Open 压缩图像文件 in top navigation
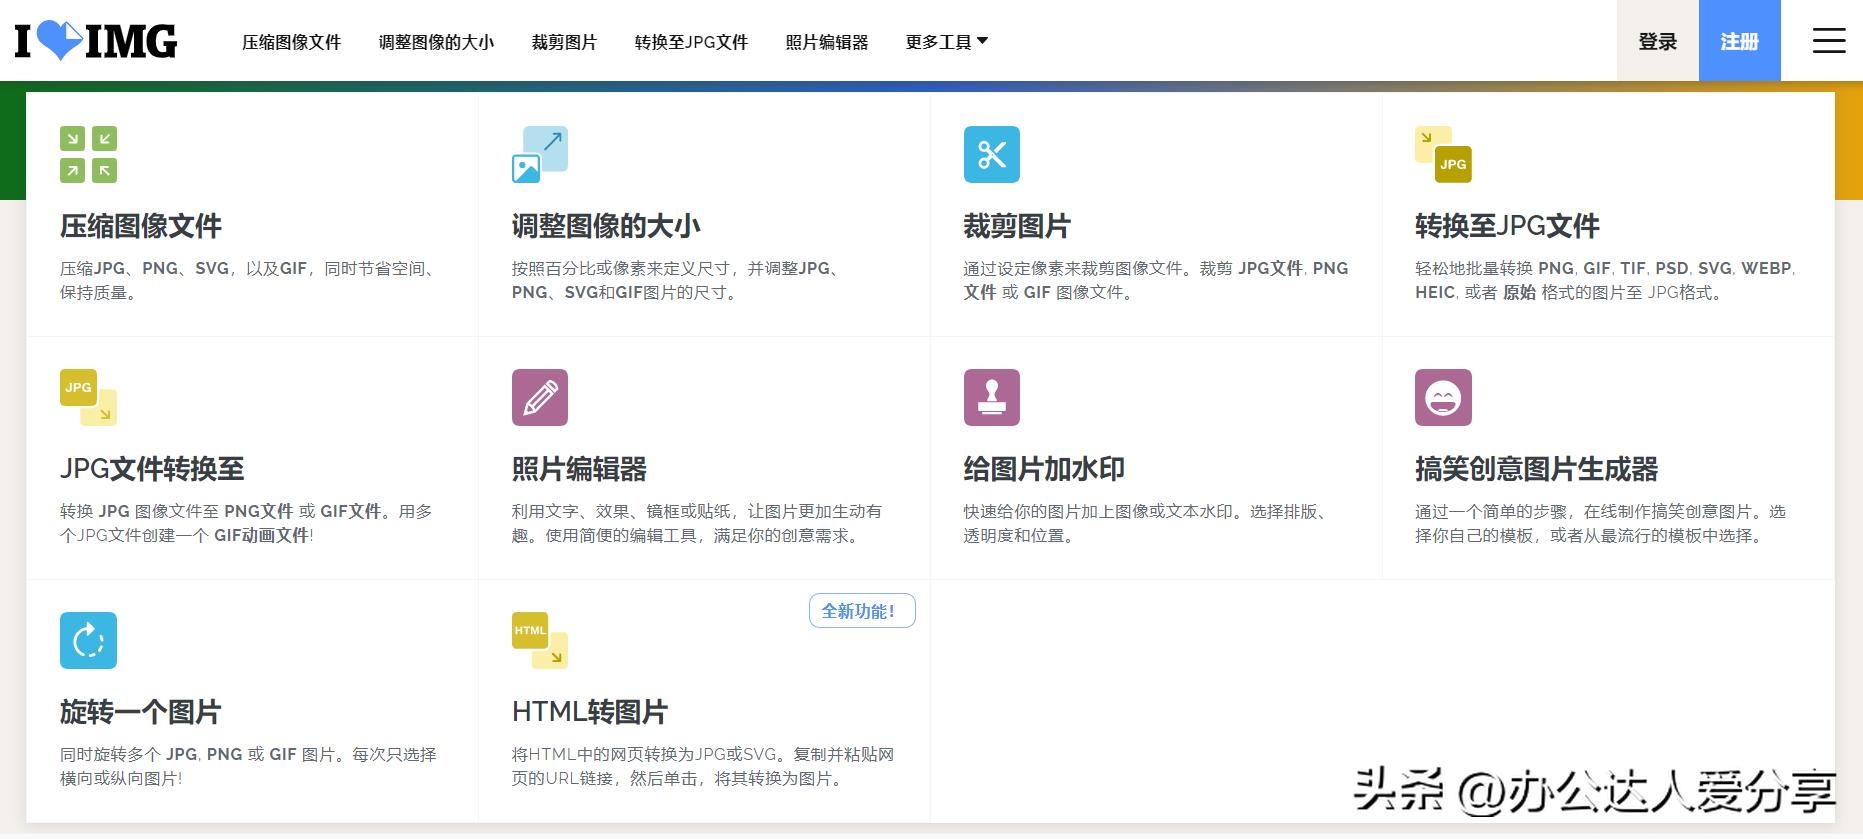1863x839 pixels. point(291,42)
